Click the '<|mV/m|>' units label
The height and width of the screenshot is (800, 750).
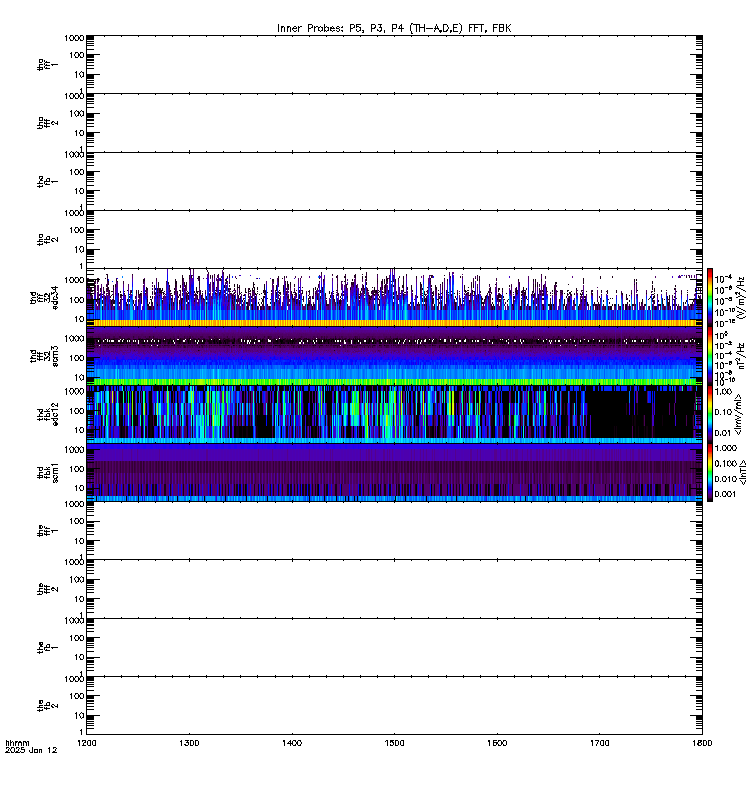click(738, 414)
